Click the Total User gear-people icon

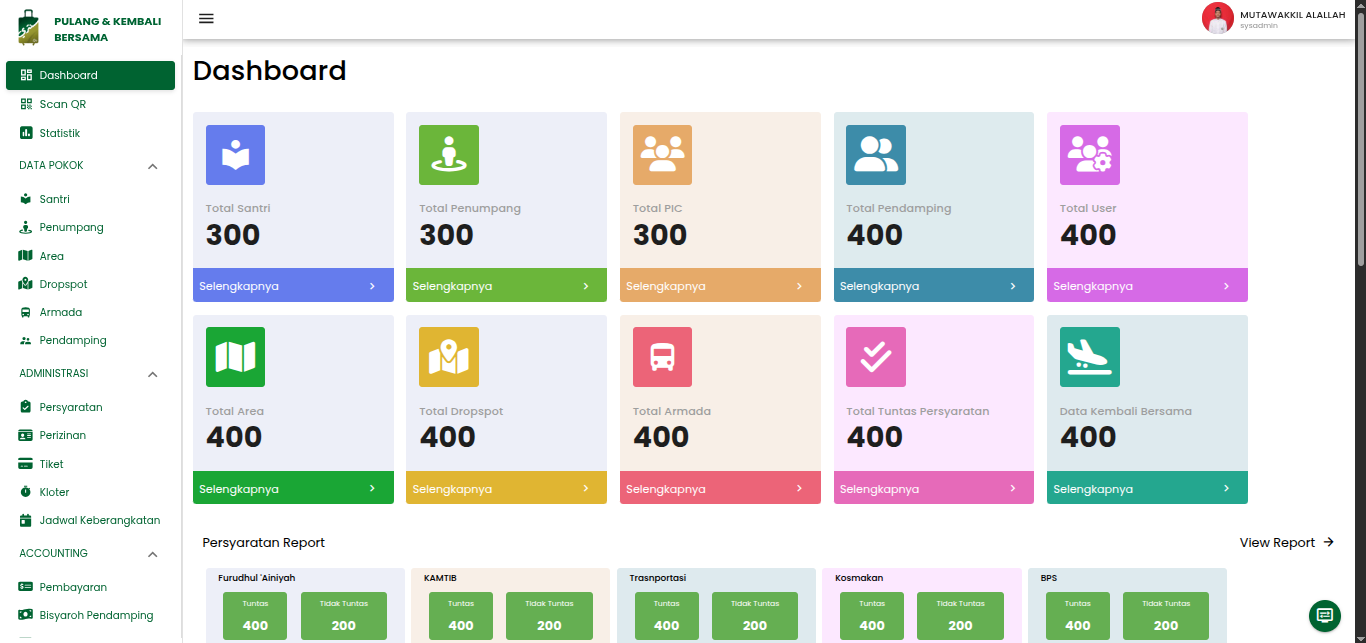click(x=1089, y=155)
